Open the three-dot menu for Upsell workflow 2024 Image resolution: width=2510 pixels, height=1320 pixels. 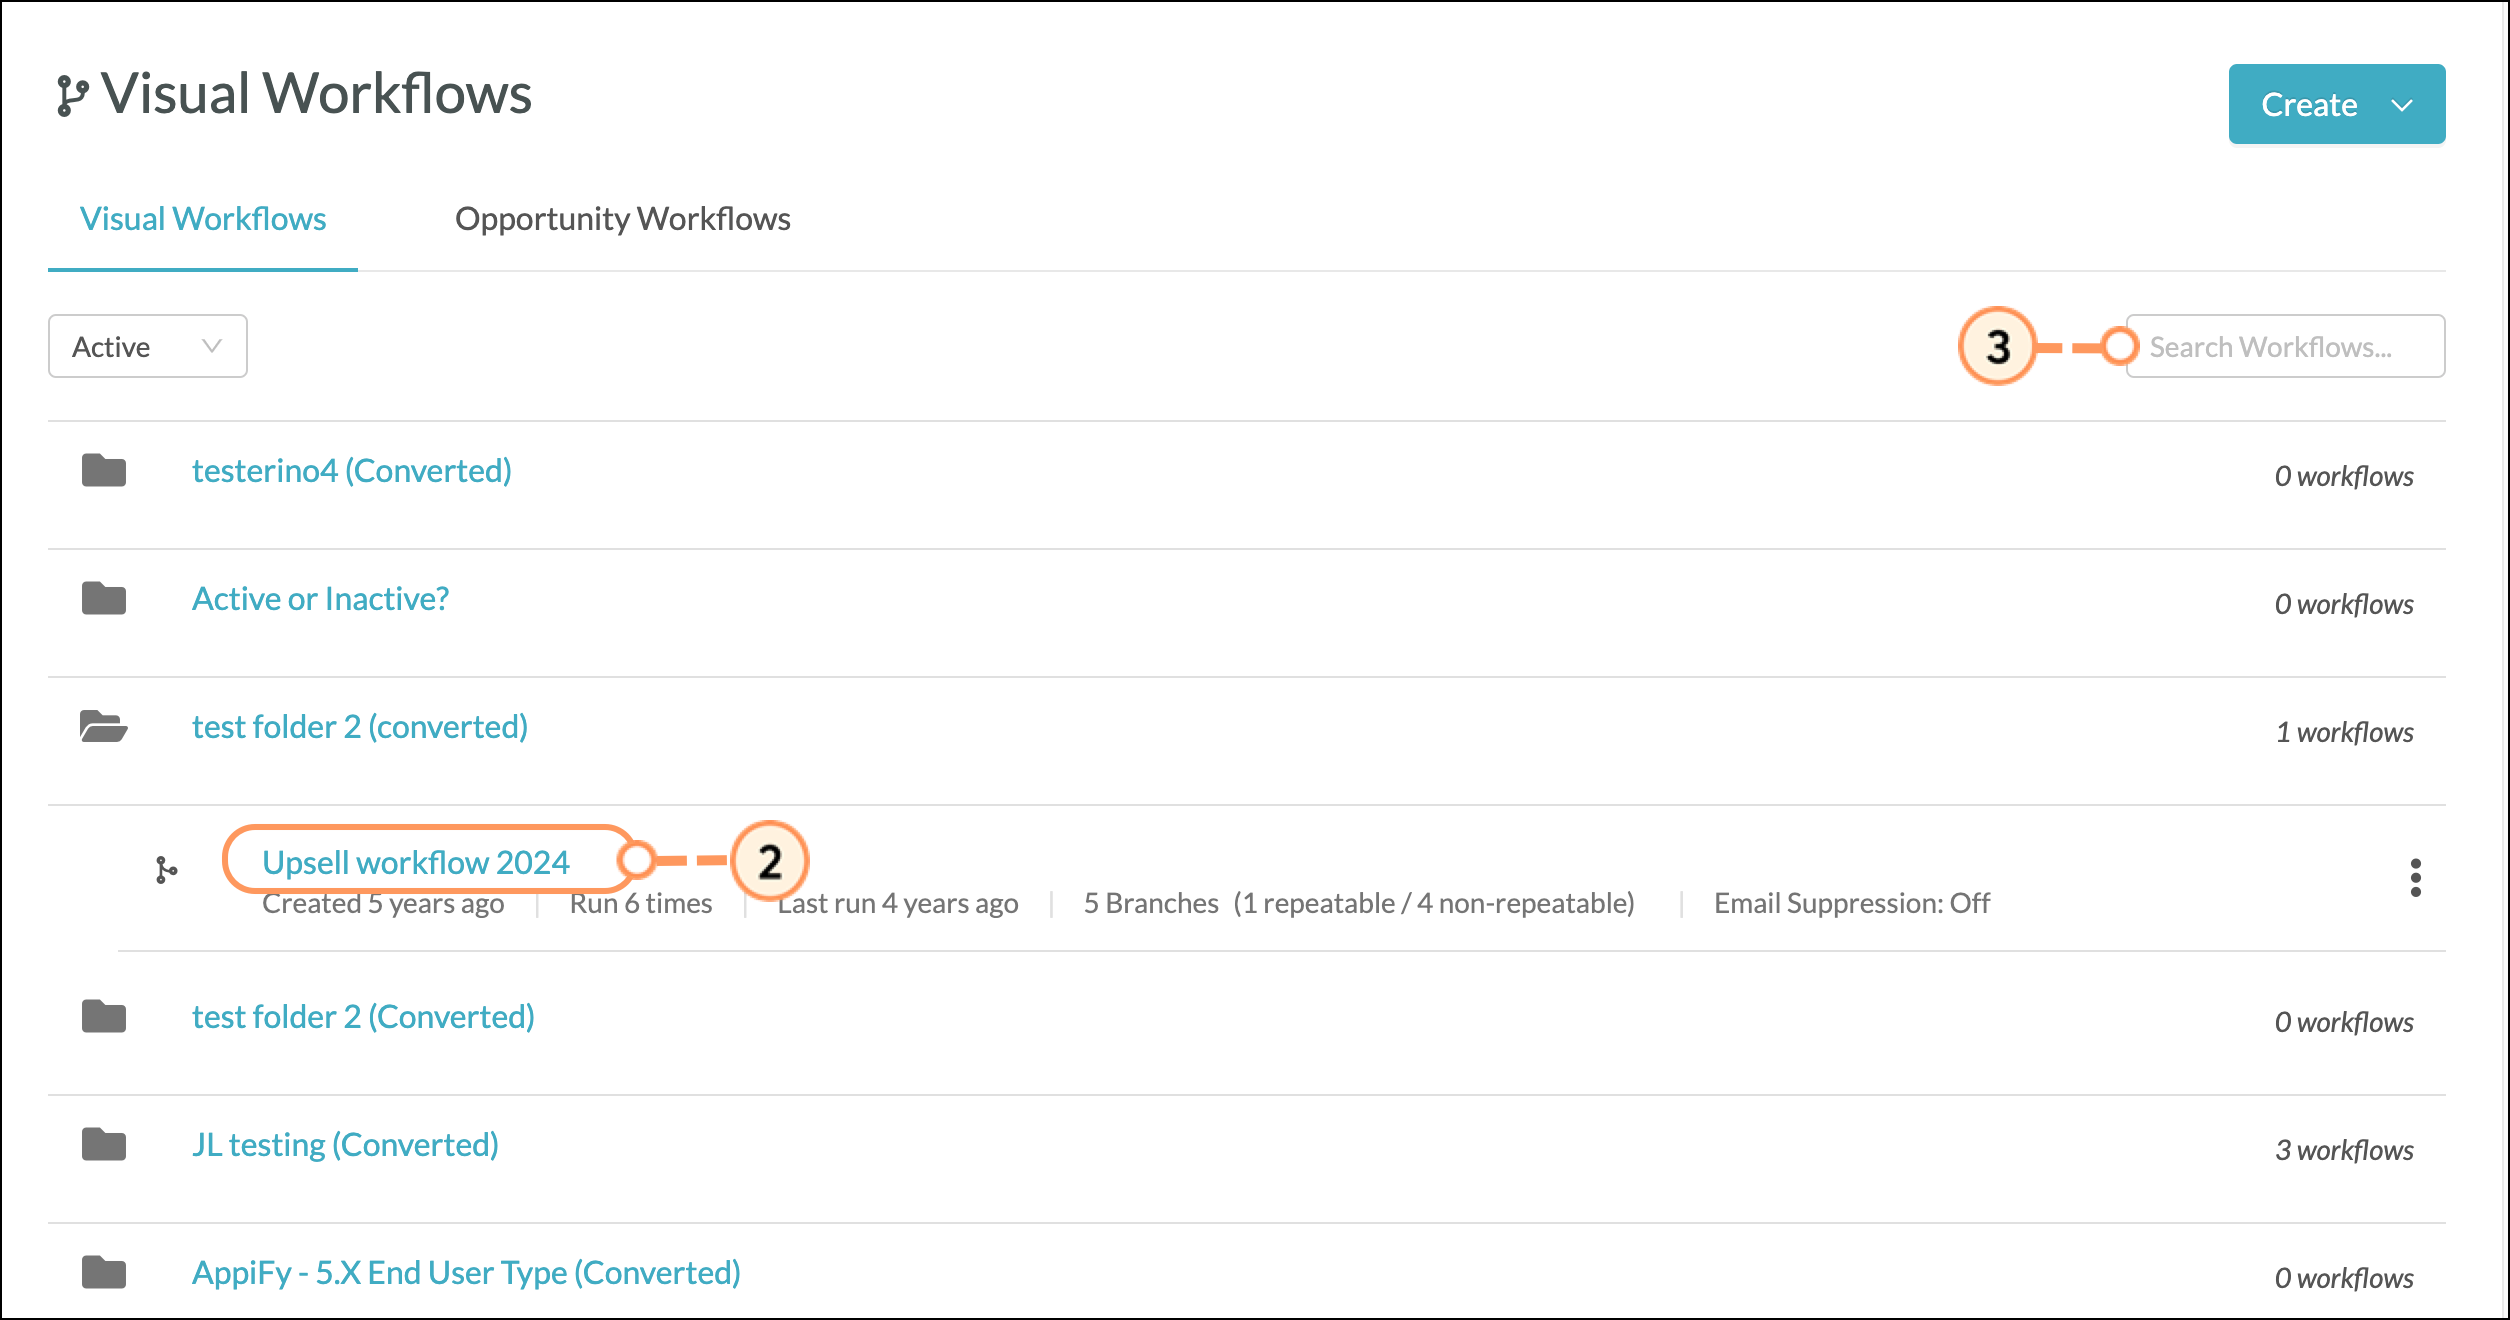(x=2415, y=877)
